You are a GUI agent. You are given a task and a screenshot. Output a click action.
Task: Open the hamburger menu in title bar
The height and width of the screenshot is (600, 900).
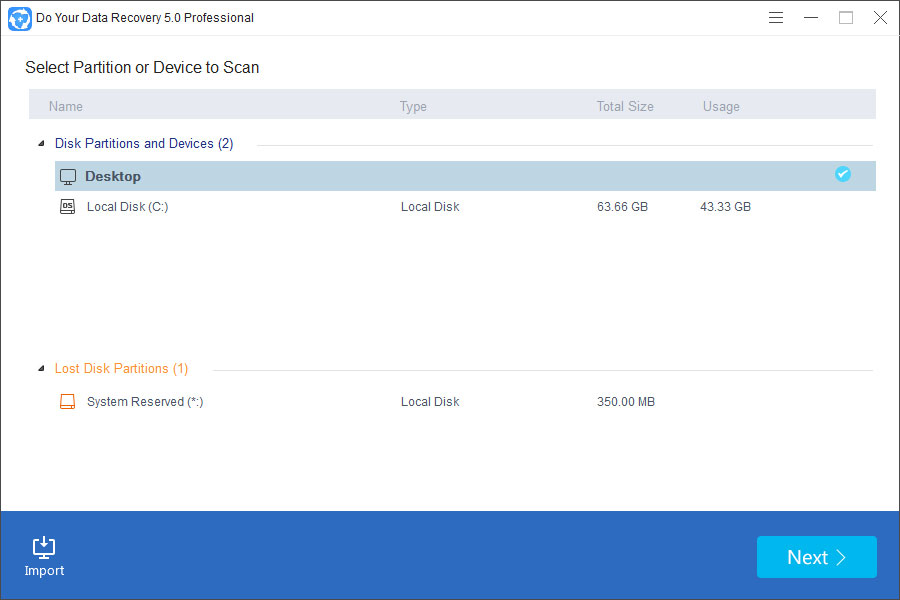pos(775,18)
